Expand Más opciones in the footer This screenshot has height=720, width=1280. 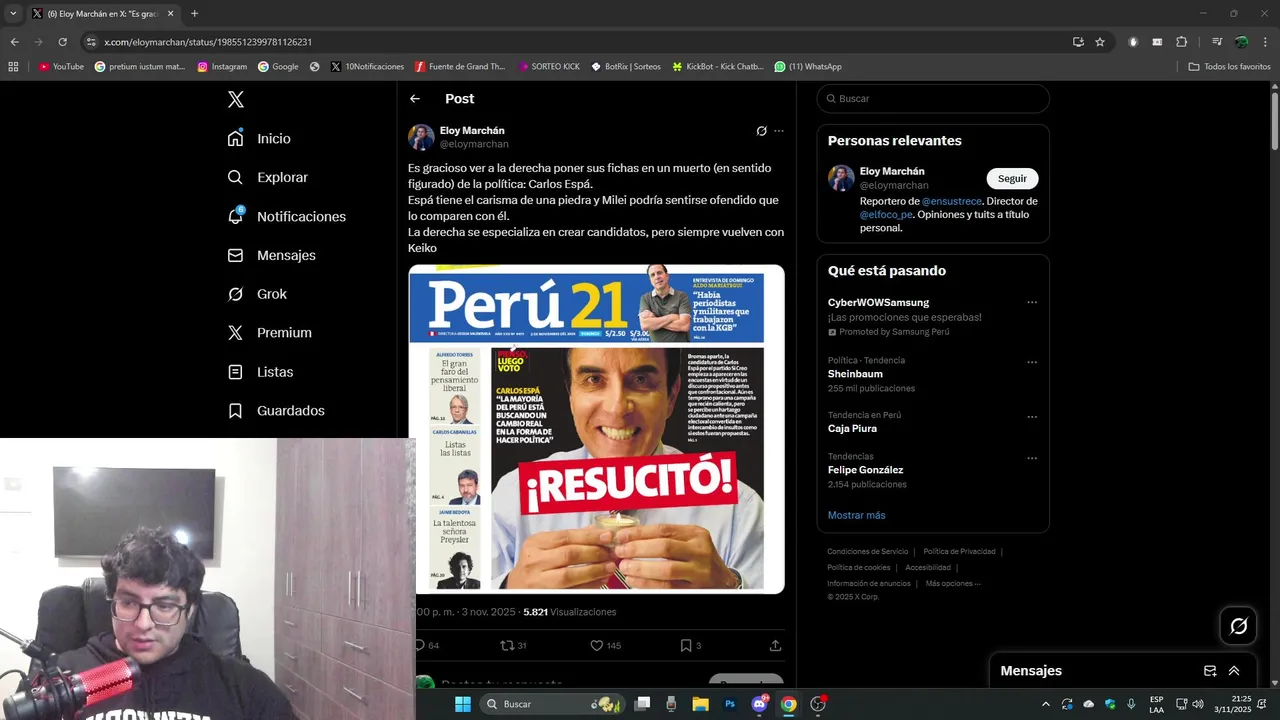953,583
